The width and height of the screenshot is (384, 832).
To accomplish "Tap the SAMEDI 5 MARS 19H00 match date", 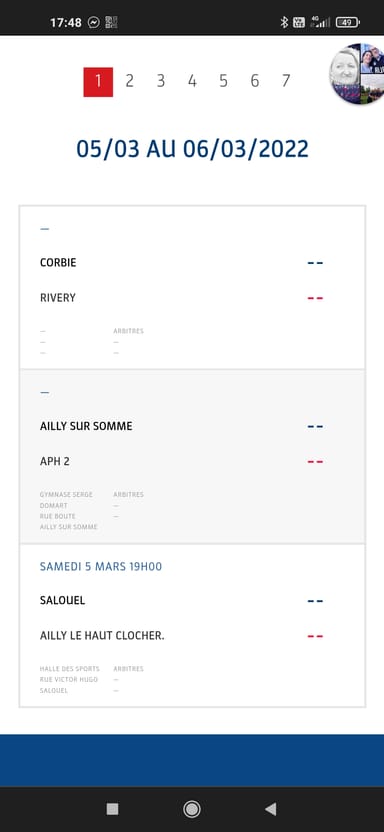I will pos(101,567).
